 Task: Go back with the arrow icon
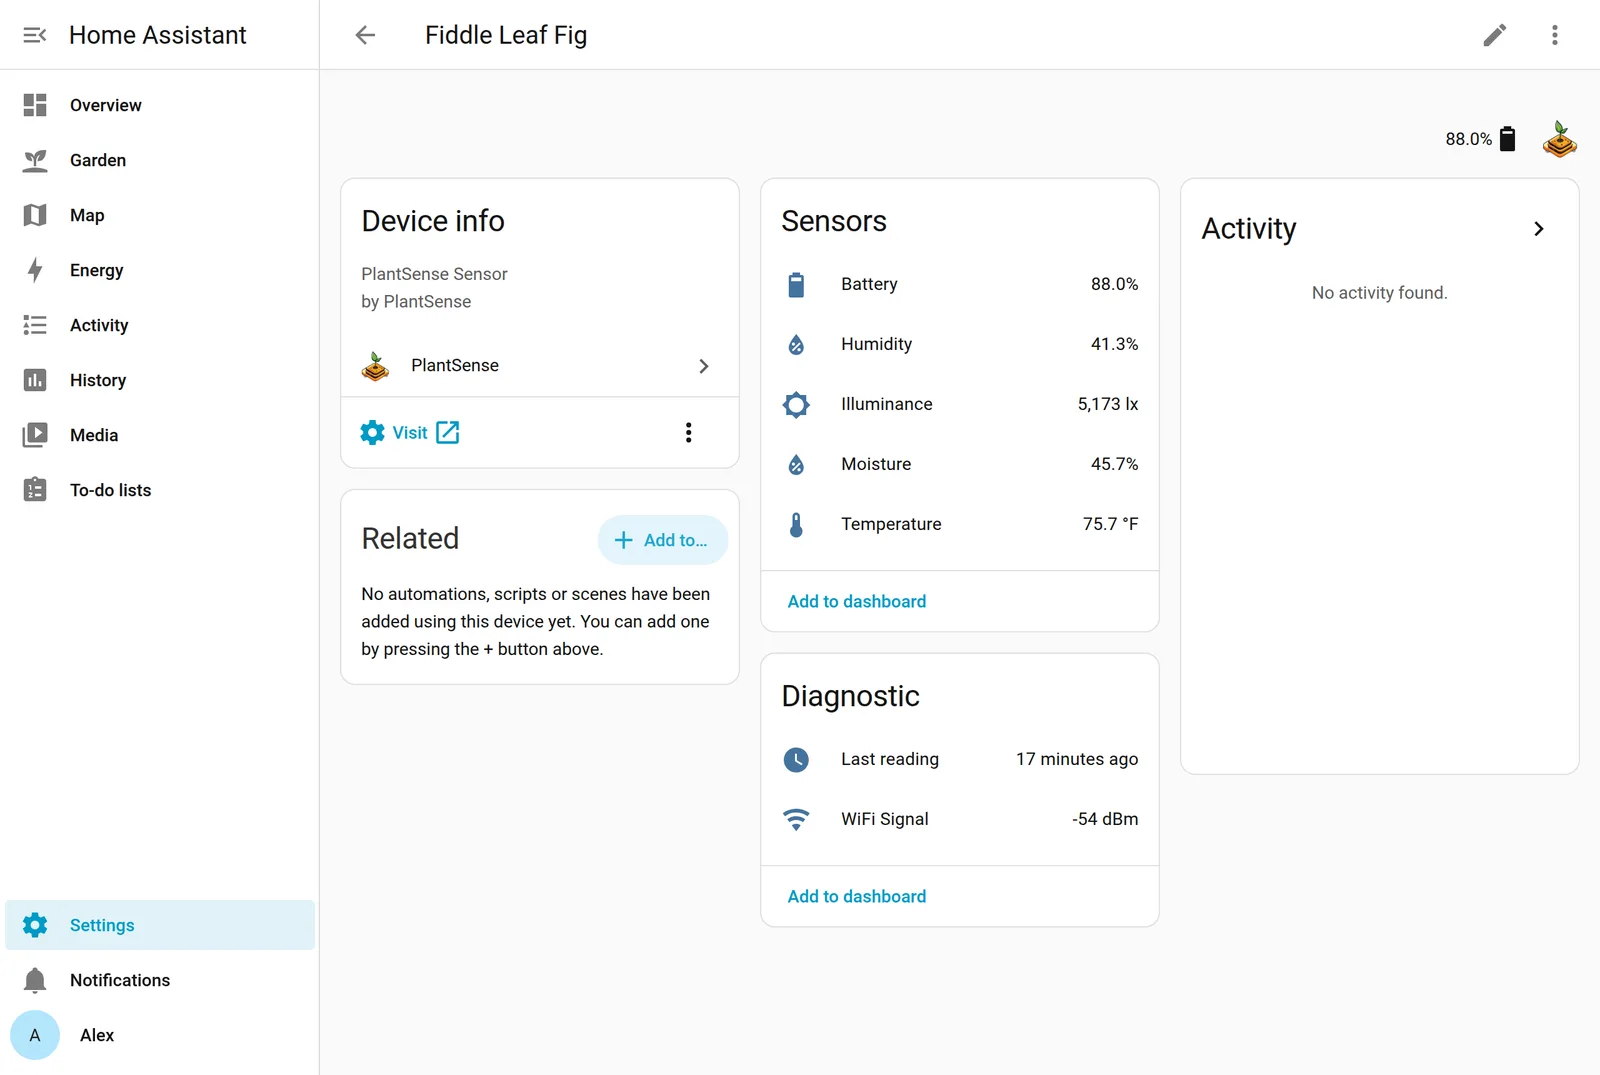[365, 35]
